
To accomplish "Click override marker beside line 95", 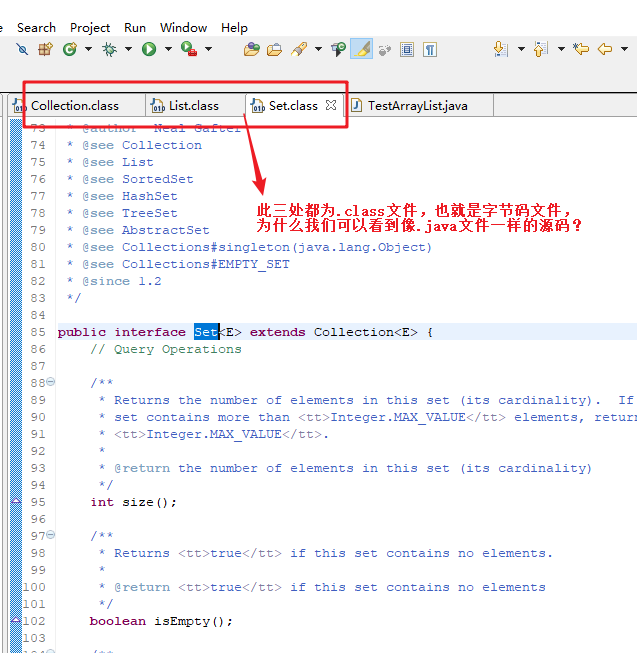I will click(16, 501).
